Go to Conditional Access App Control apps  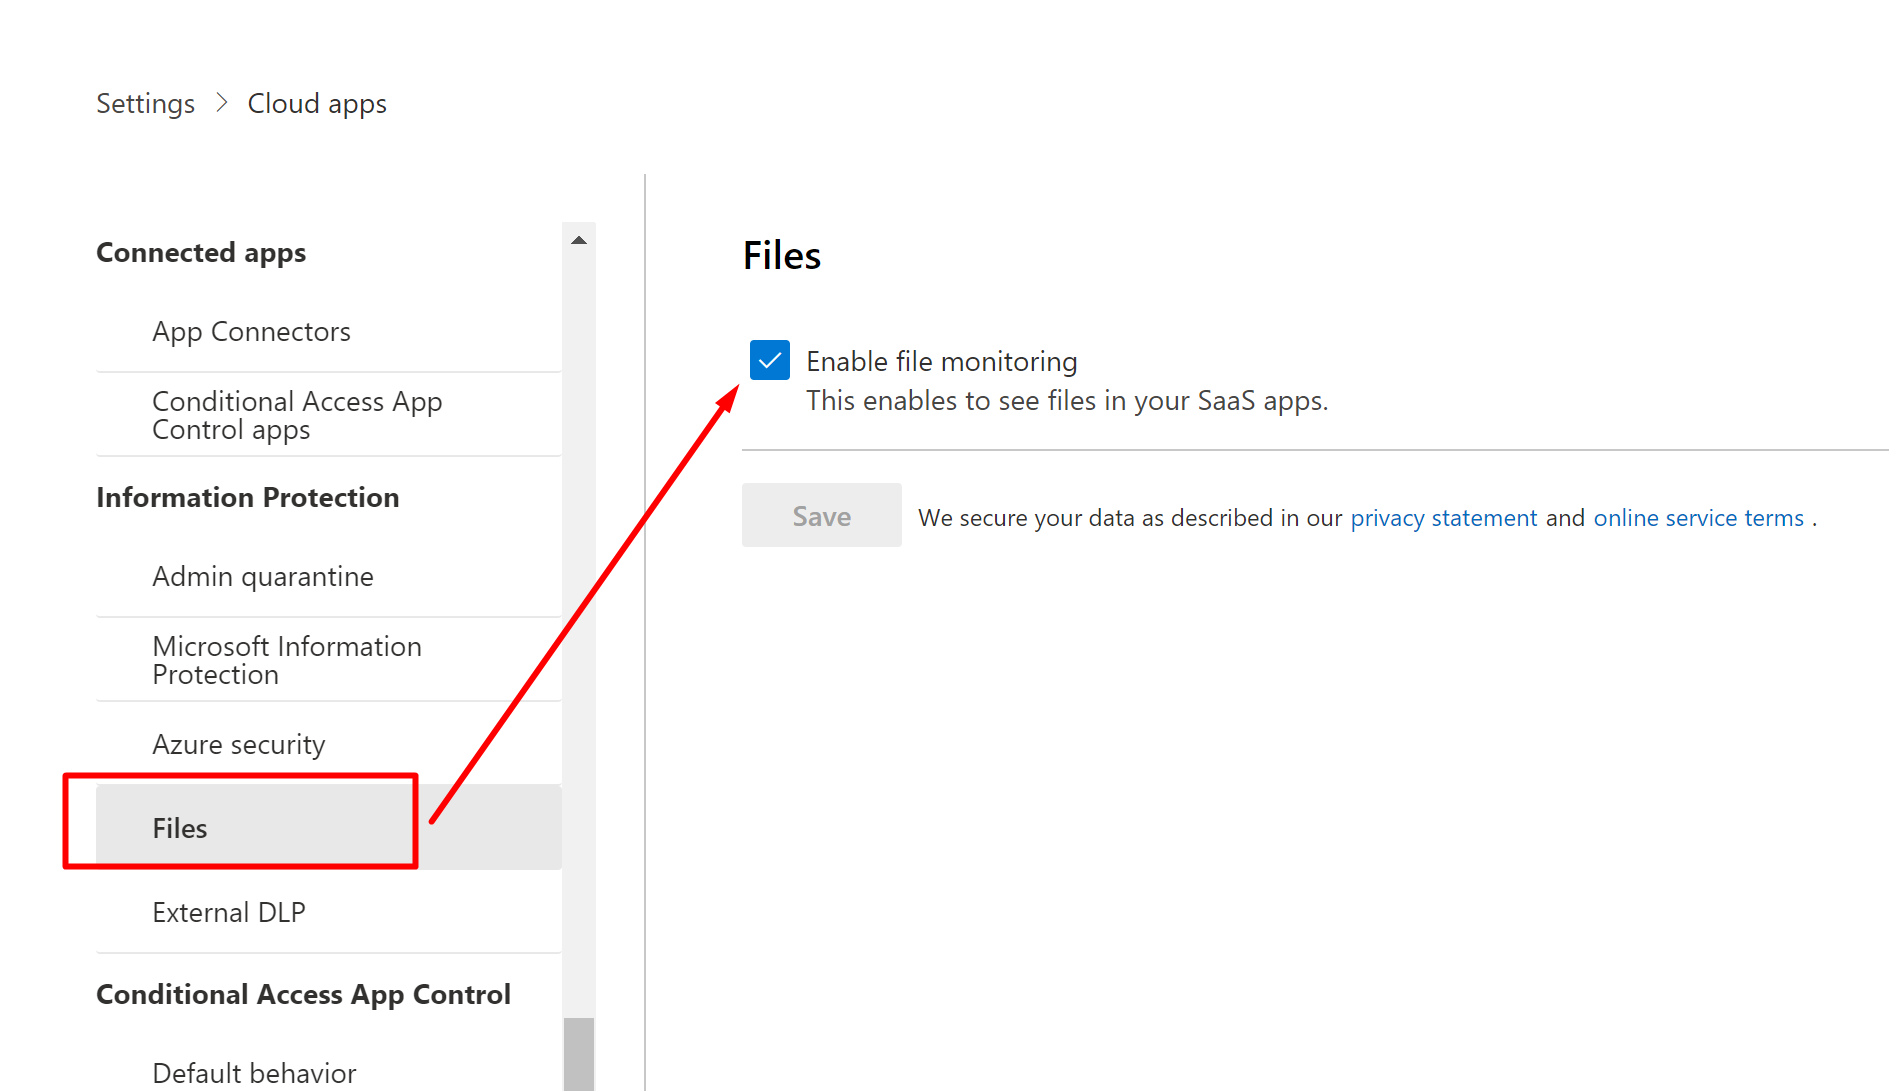click(296, 415)
